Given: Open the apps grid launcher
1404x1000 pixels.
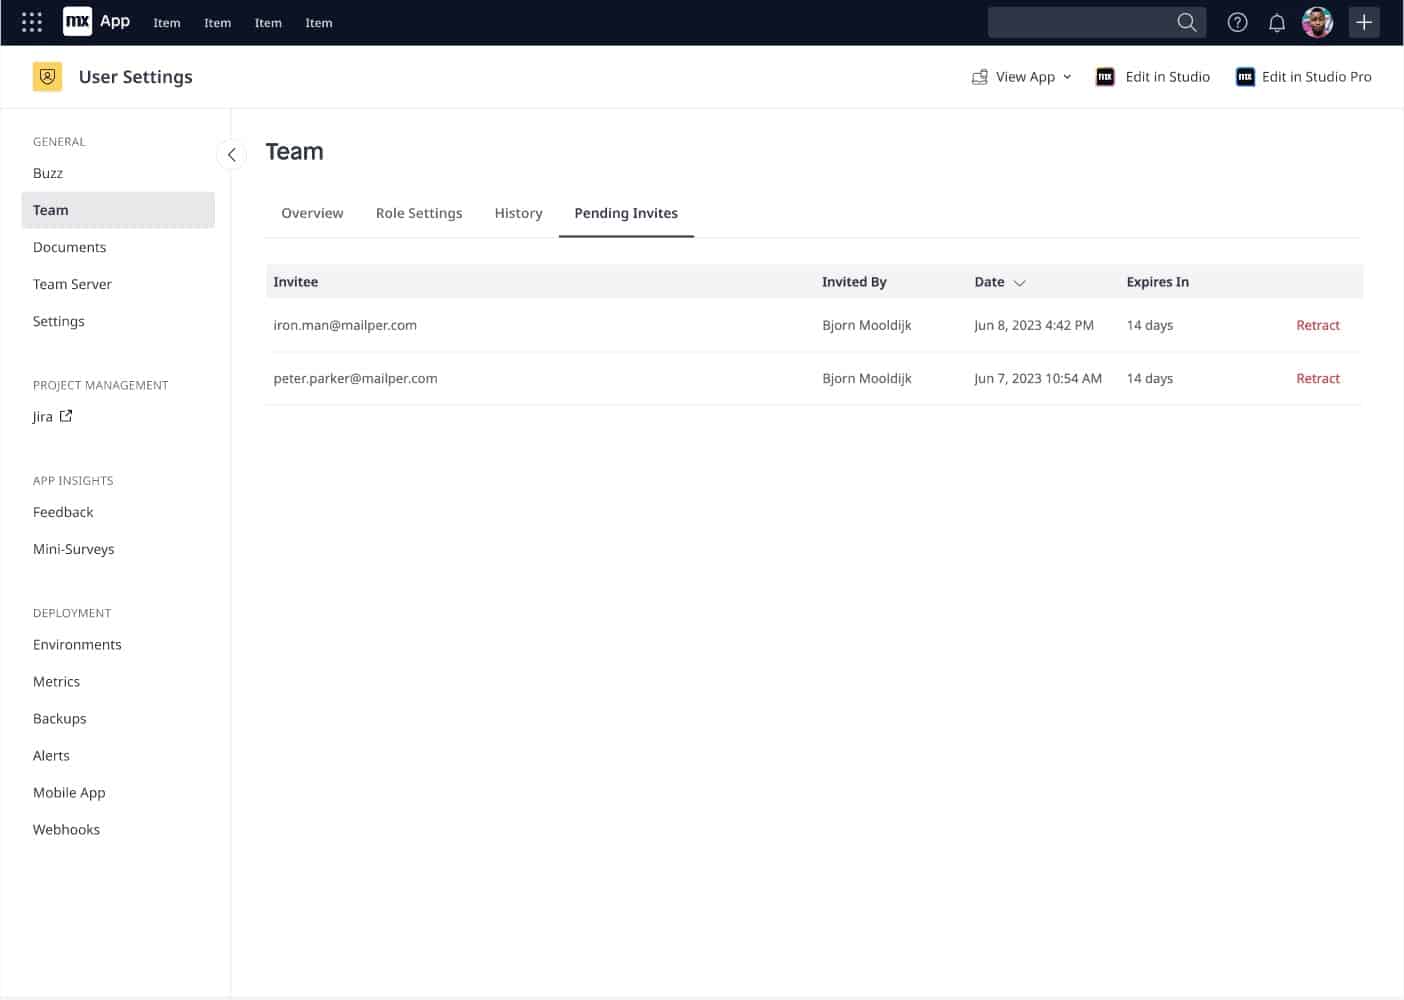Looking at the screenshot, I should (31, 21).
